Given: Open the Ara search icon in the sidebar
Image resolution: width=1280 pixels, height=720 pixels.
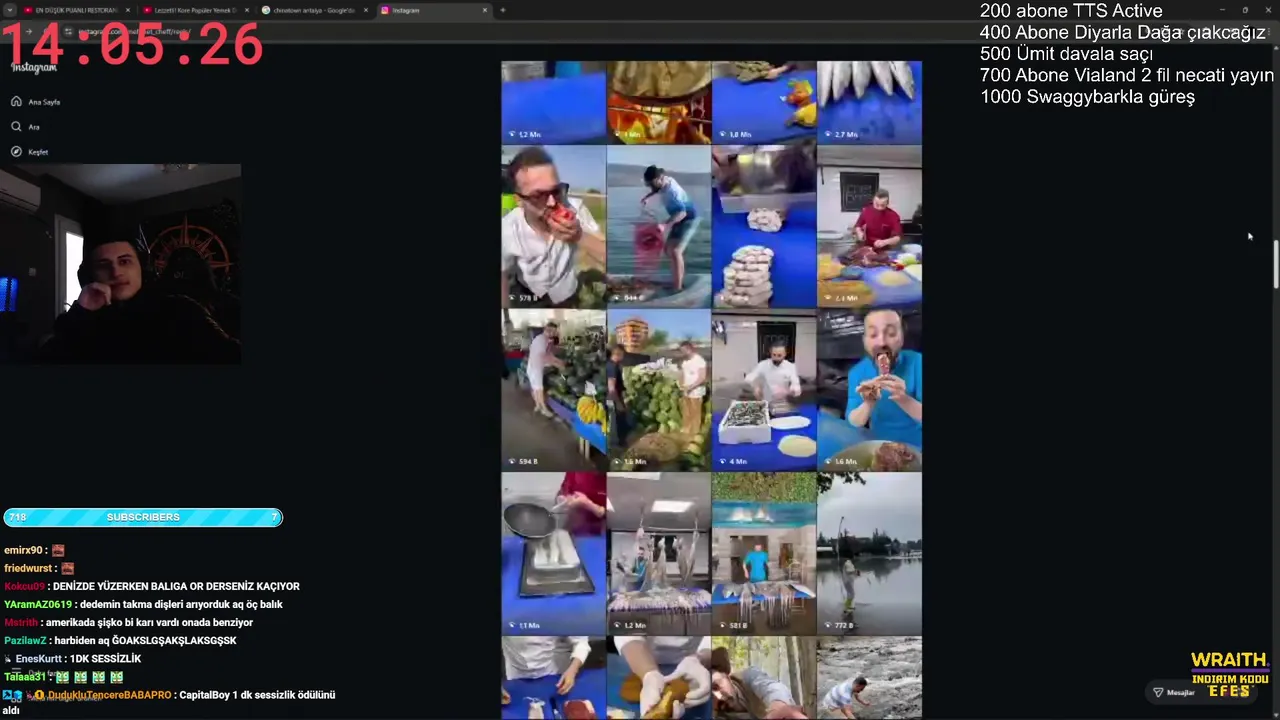Looking at the screenshot, I should click(16, 127).
